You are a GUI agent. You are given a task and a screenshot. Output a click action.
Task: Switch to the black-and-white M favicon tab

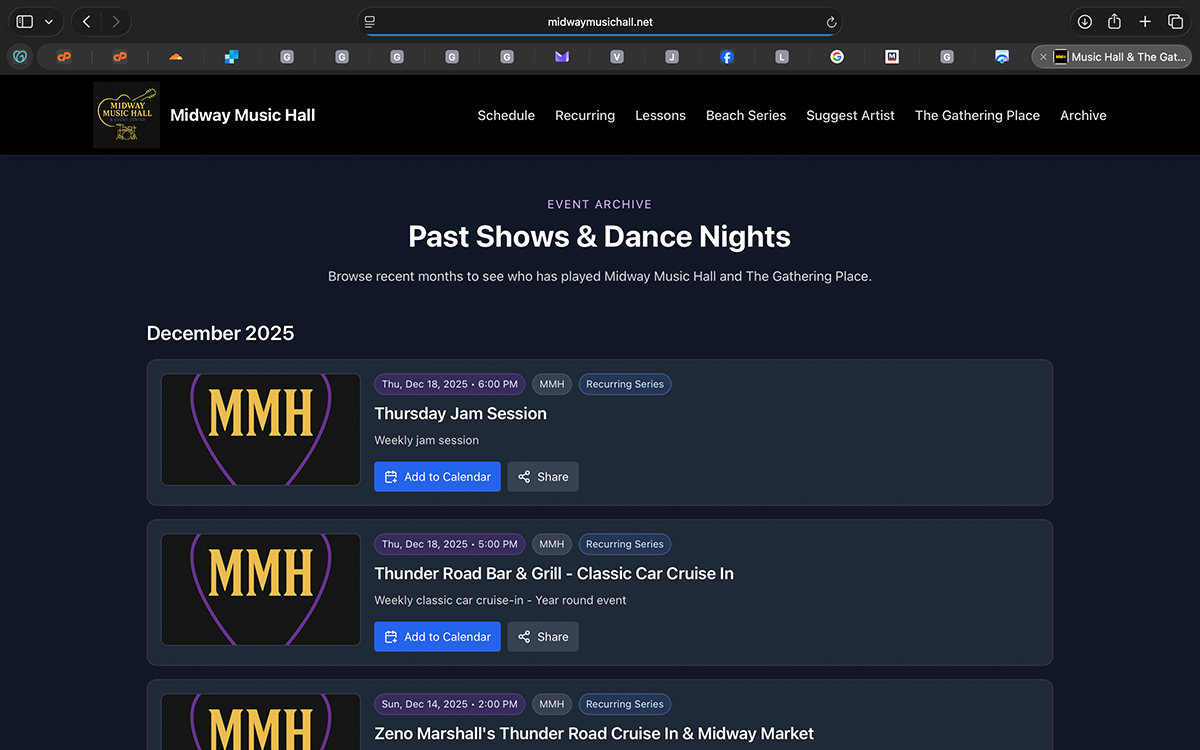tap(892, 57)
